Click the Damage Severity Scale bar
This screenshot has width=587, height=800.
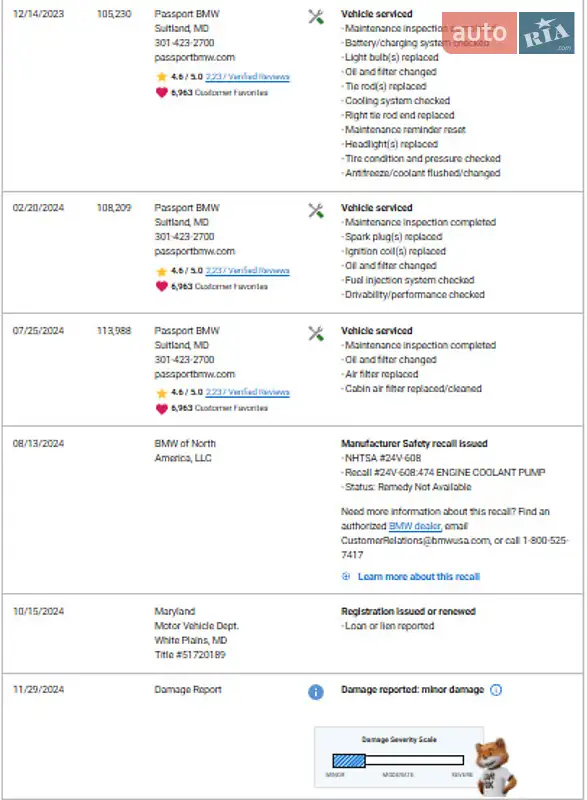(x=398, y=761)
